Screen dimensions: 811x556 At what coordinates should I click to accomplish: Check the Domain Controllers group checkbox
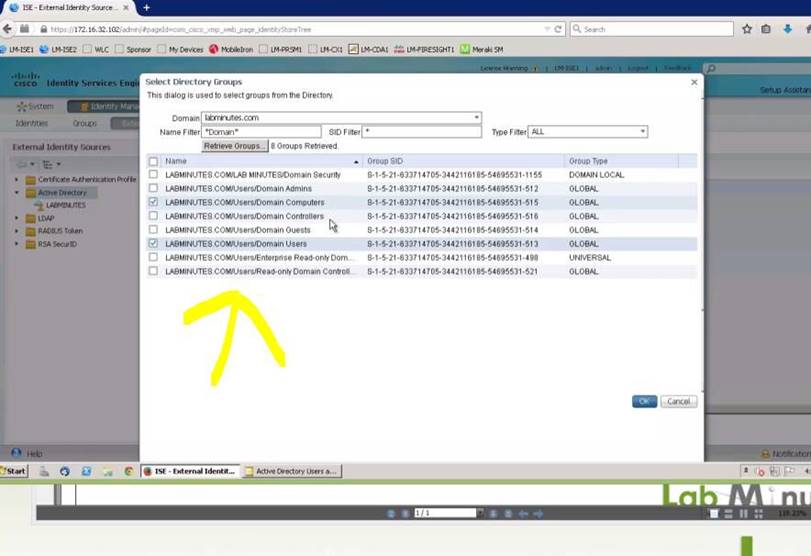(x=153, y=216)
